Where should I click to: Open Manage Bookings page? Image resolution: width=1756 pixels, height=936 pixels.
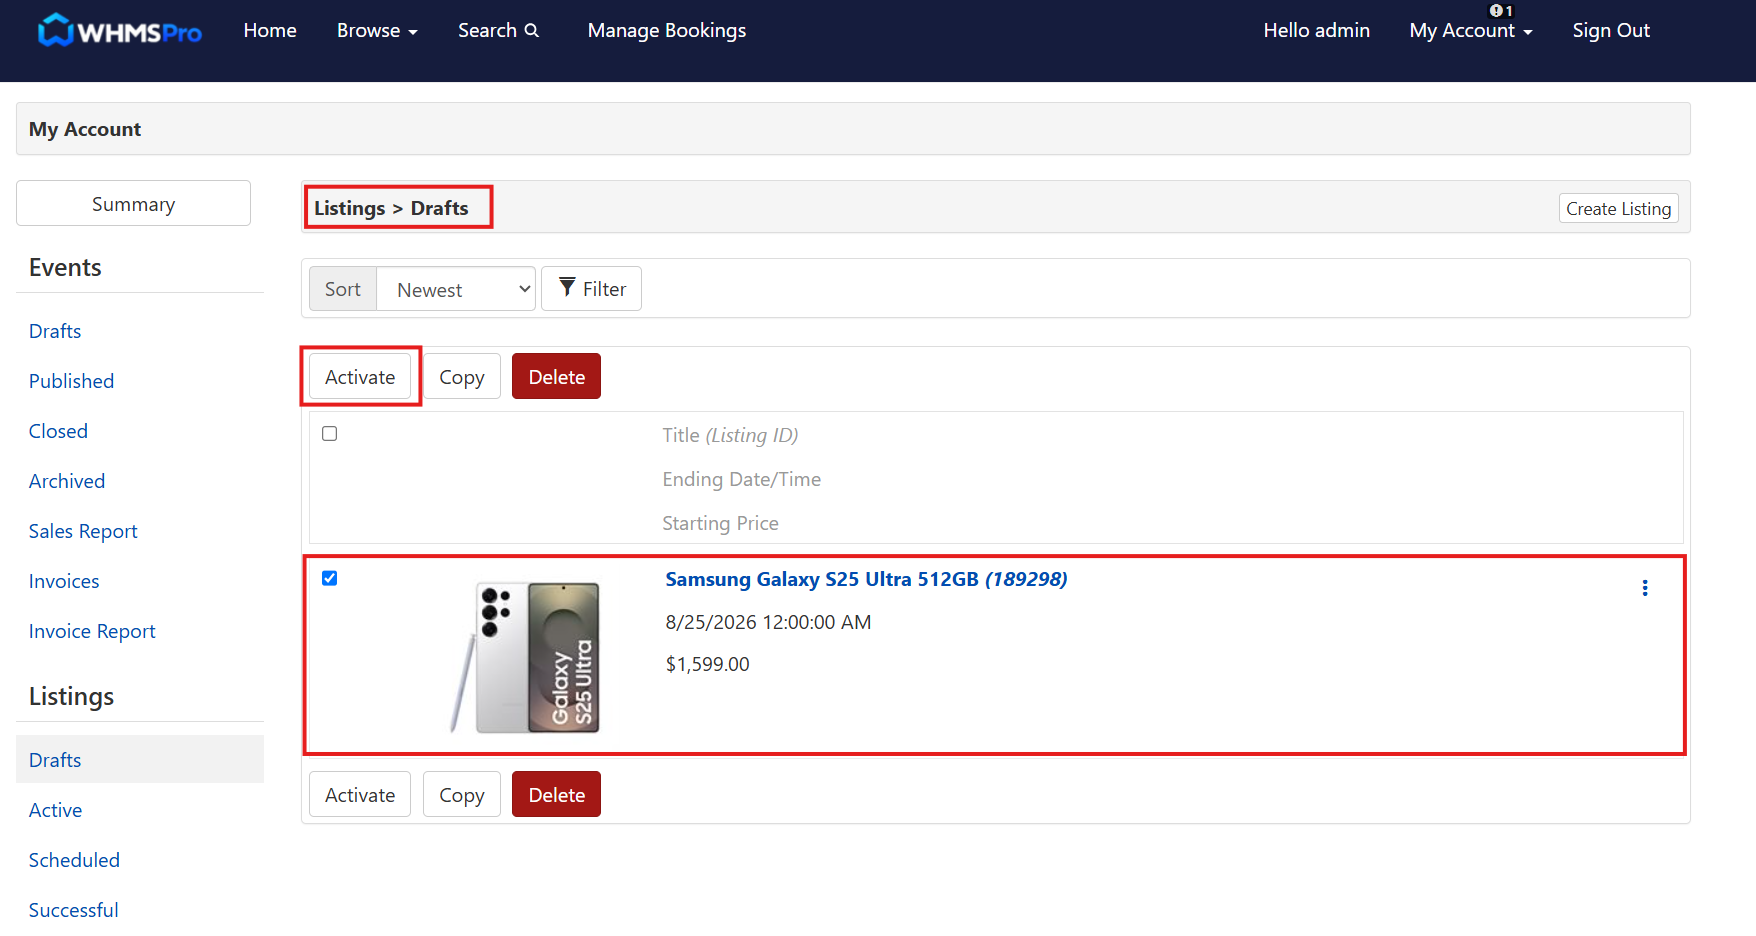(x=667, y=31)
